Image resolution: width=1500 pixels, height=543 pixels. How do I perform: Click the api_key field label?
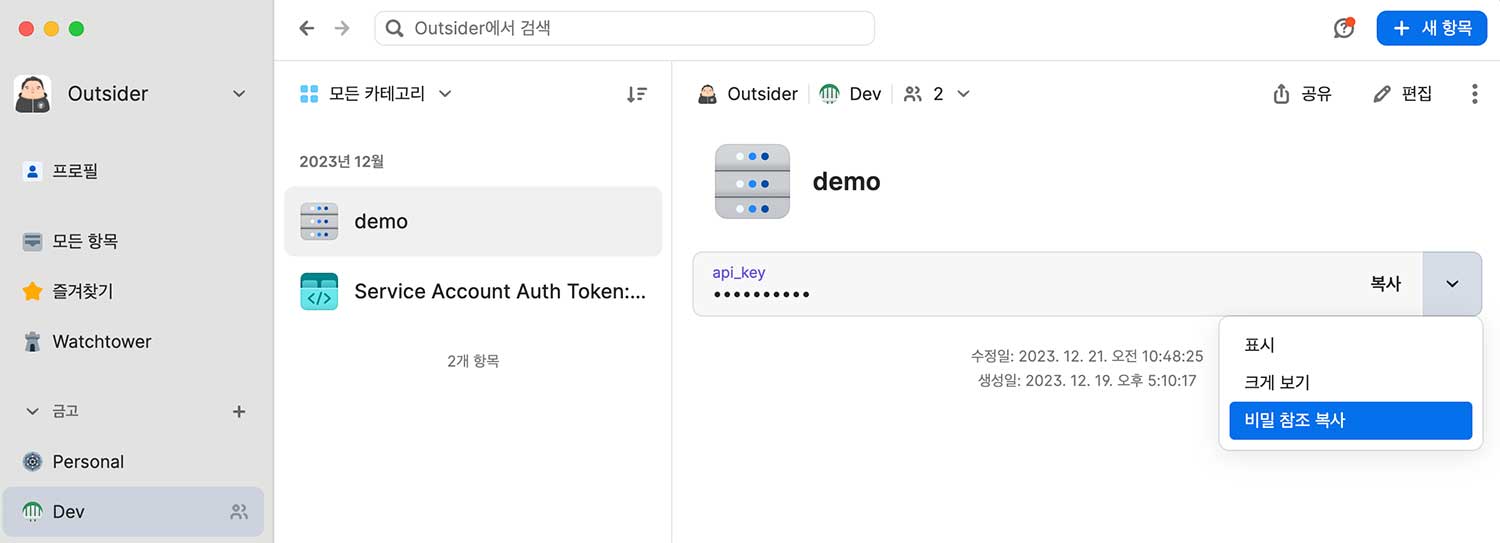tap(738, 272)
